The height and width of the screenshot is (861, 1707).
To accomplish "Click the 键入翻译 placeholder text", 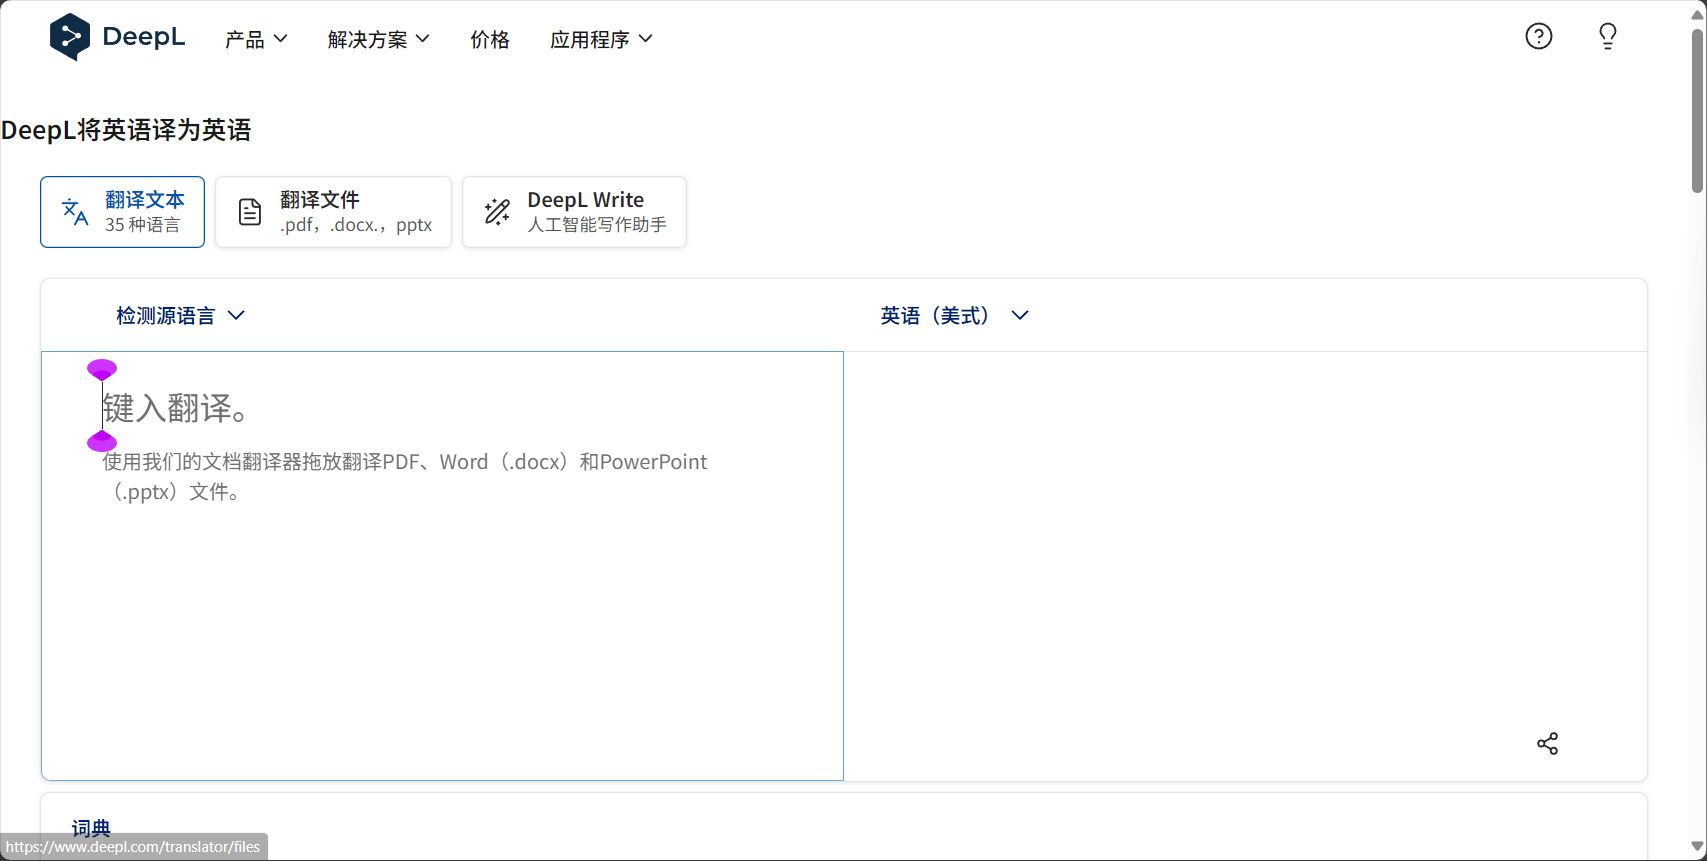I will (x=176, y=408).
